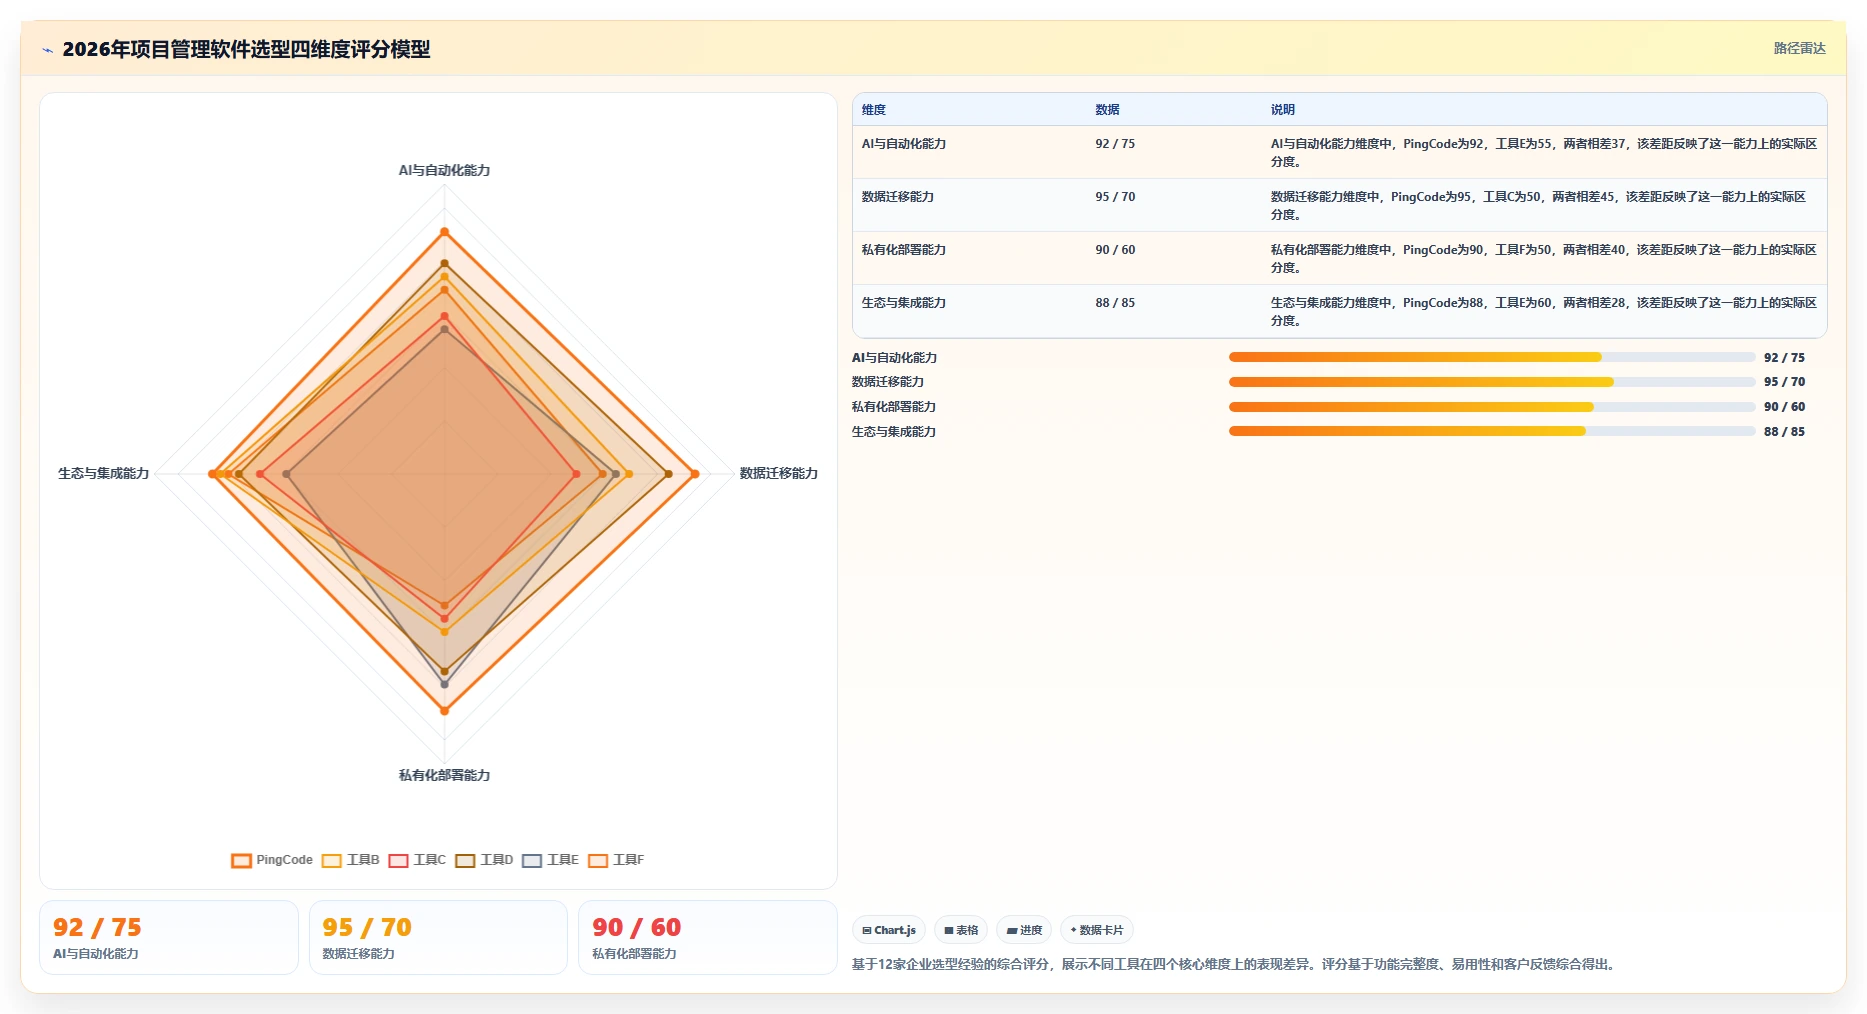Click radar axis label 生态与集成能力
Image resolution: width=1867 pixels, height=1014 pixels.
(103, 474)
